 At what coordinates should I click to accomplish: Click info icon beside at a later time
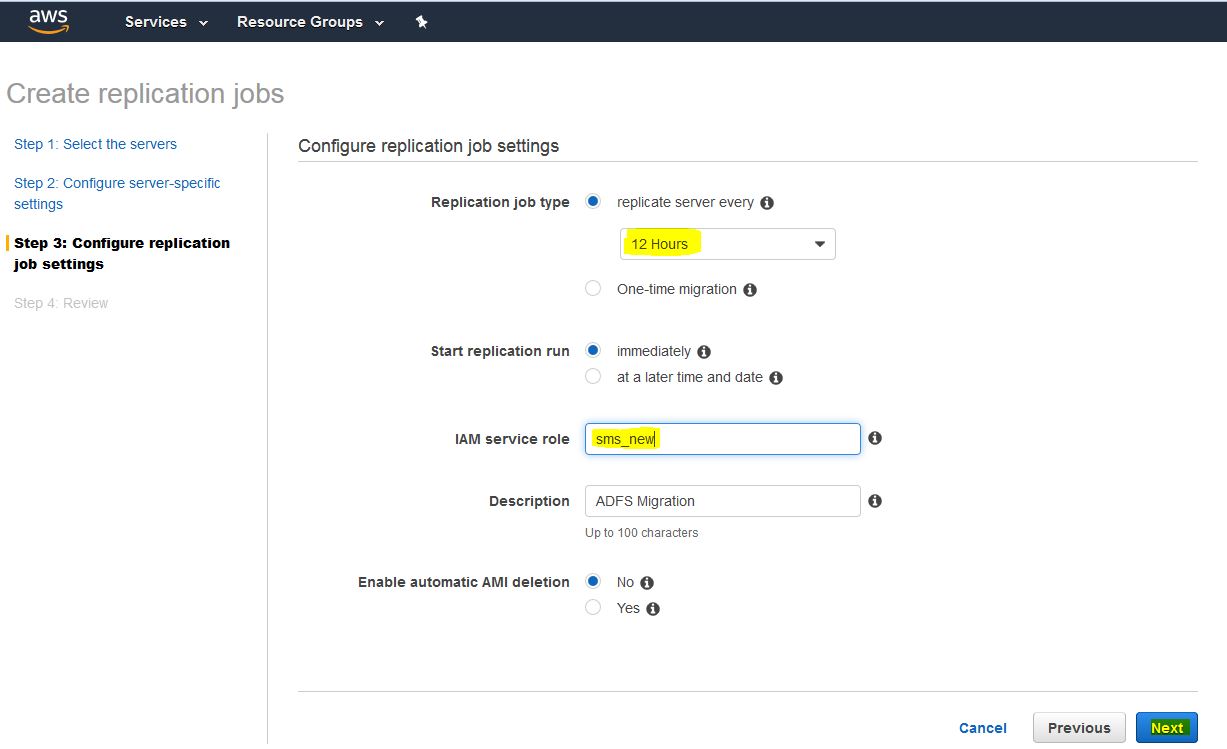[776, 378]
